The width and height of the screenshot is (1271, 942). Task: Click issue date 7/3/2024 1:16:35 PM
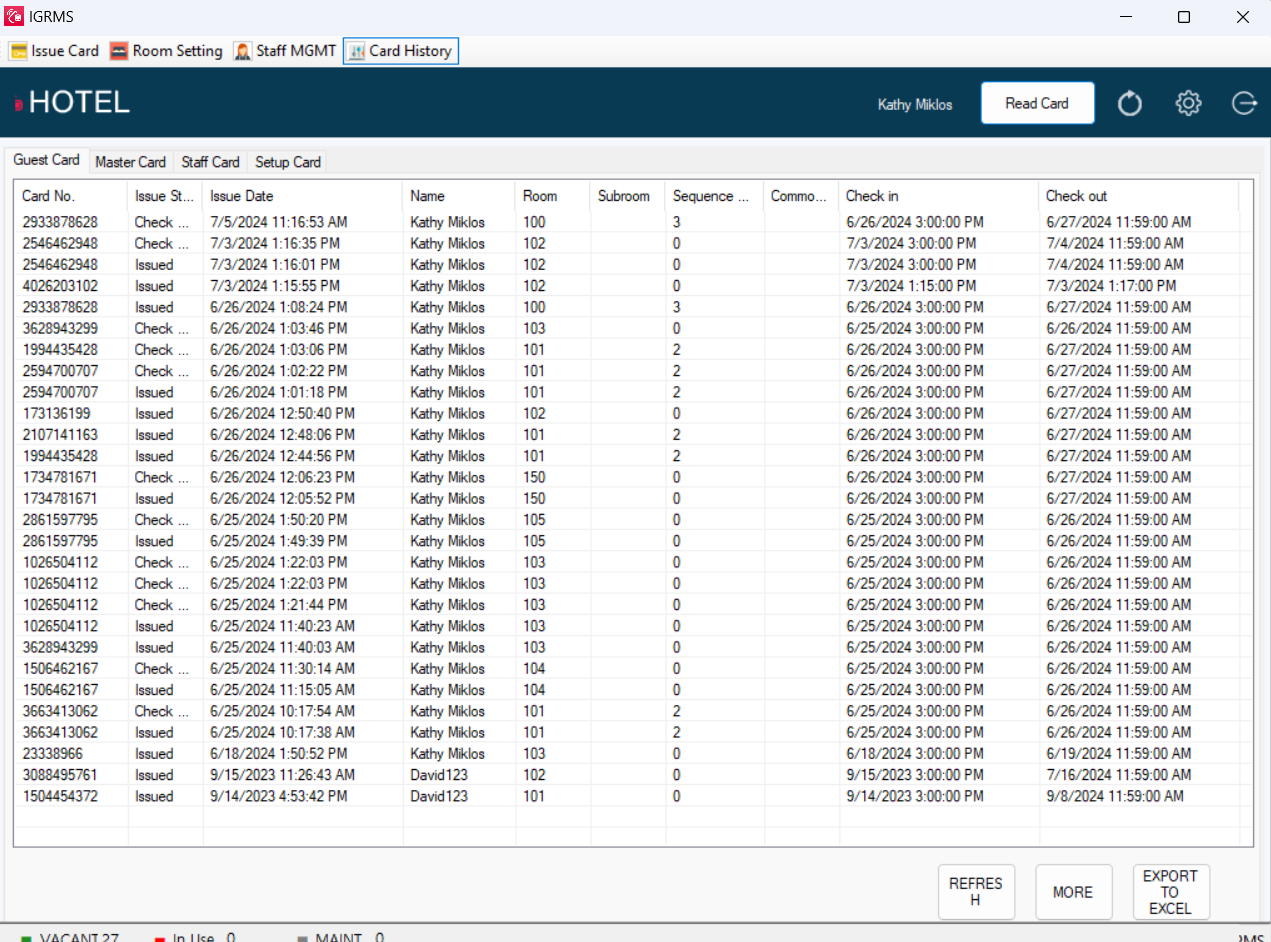pos(275,243)
